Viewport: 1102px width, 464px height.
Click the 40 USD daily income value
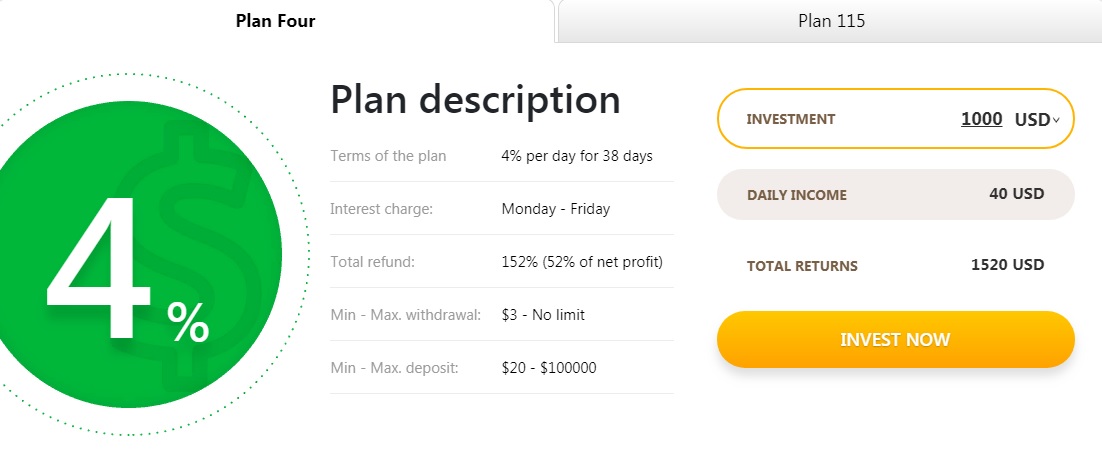pyautogui.click(x=1016, y=193)
